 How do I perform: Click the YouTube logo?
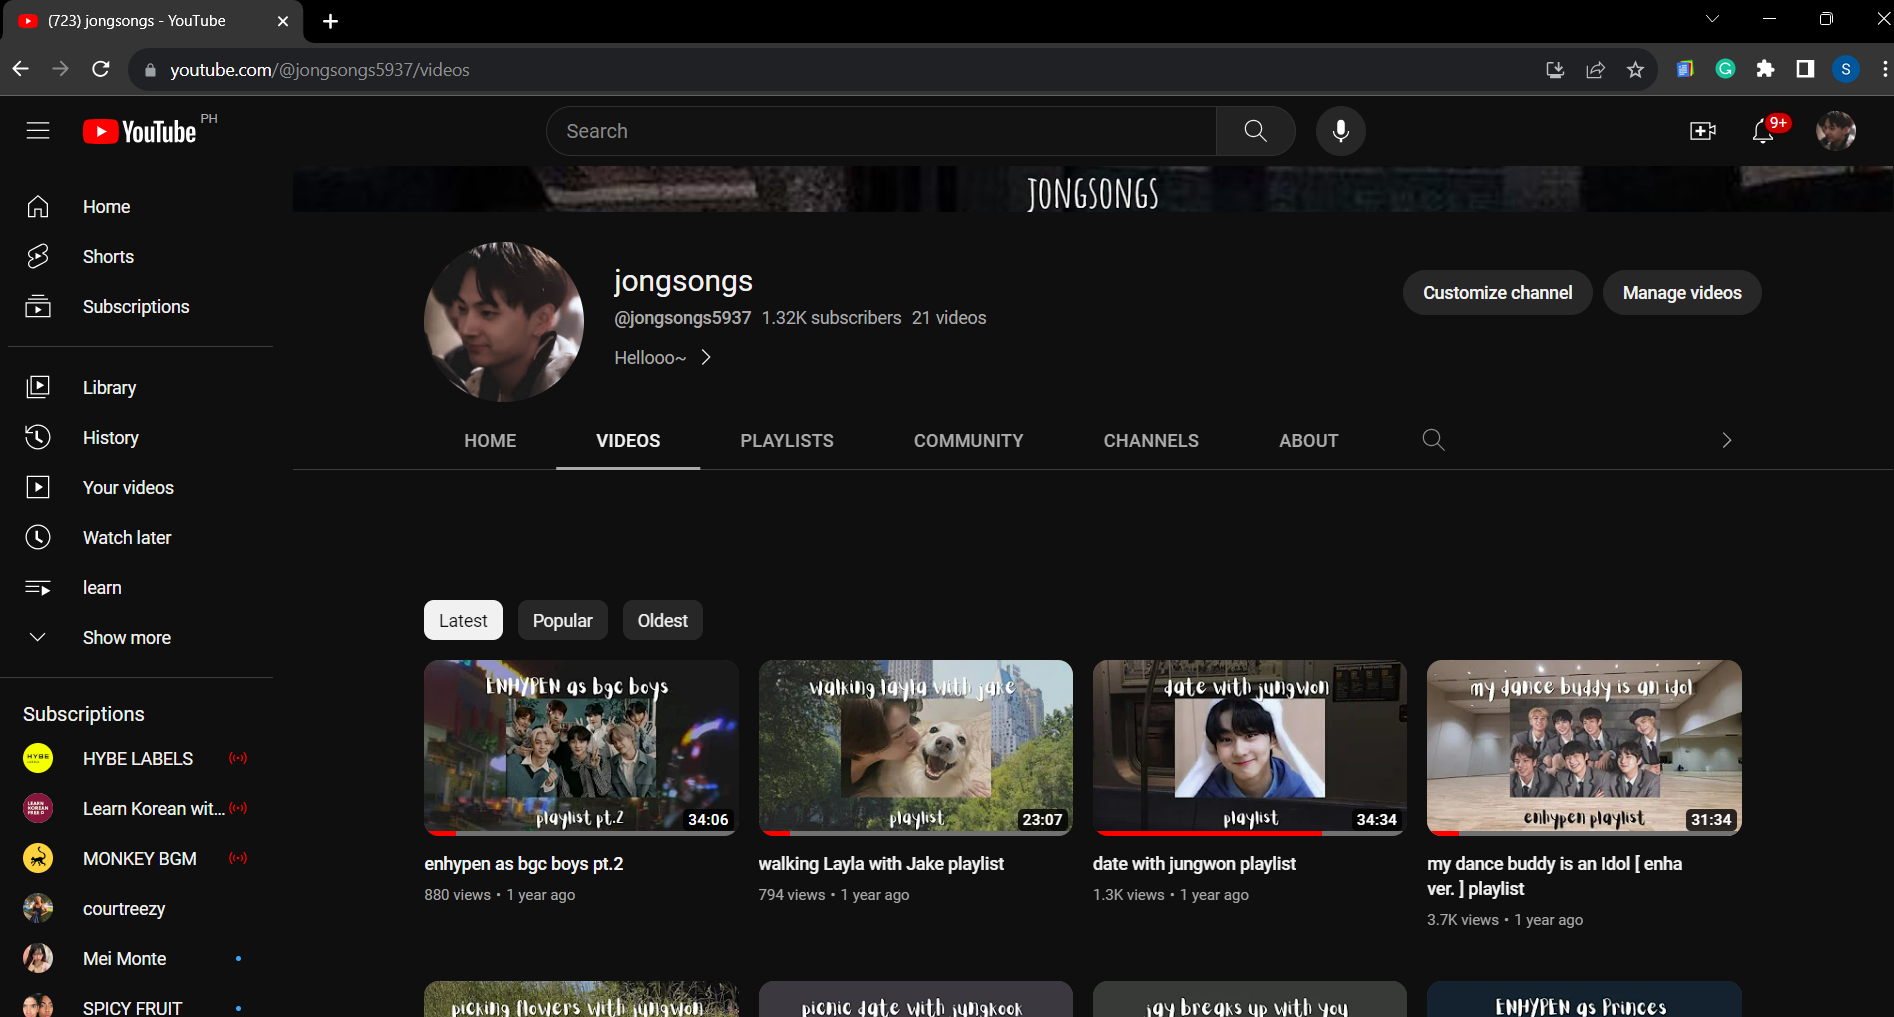pyautogui.click(x=140, y=131)
